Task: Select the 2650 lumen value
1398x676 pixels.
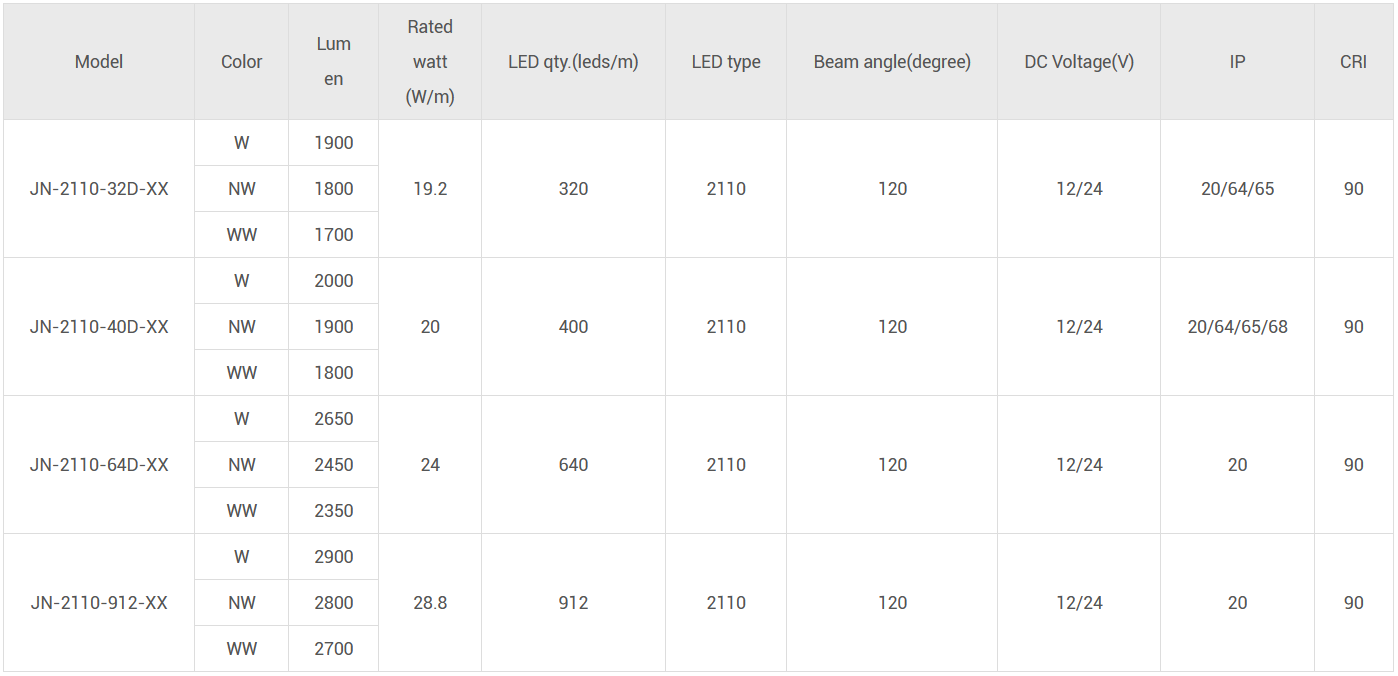Action: pyautogui.click(x=334, y=419)
